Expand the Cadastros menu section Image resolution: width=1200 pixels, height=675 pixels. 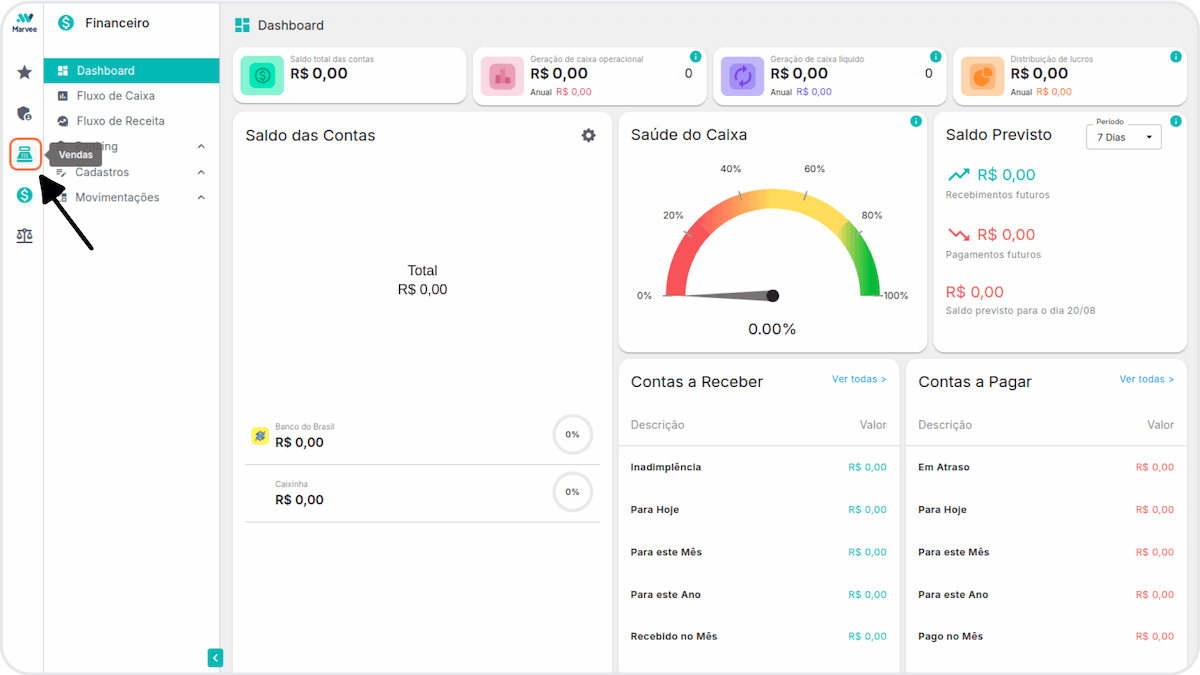click(x=132, y=172)
